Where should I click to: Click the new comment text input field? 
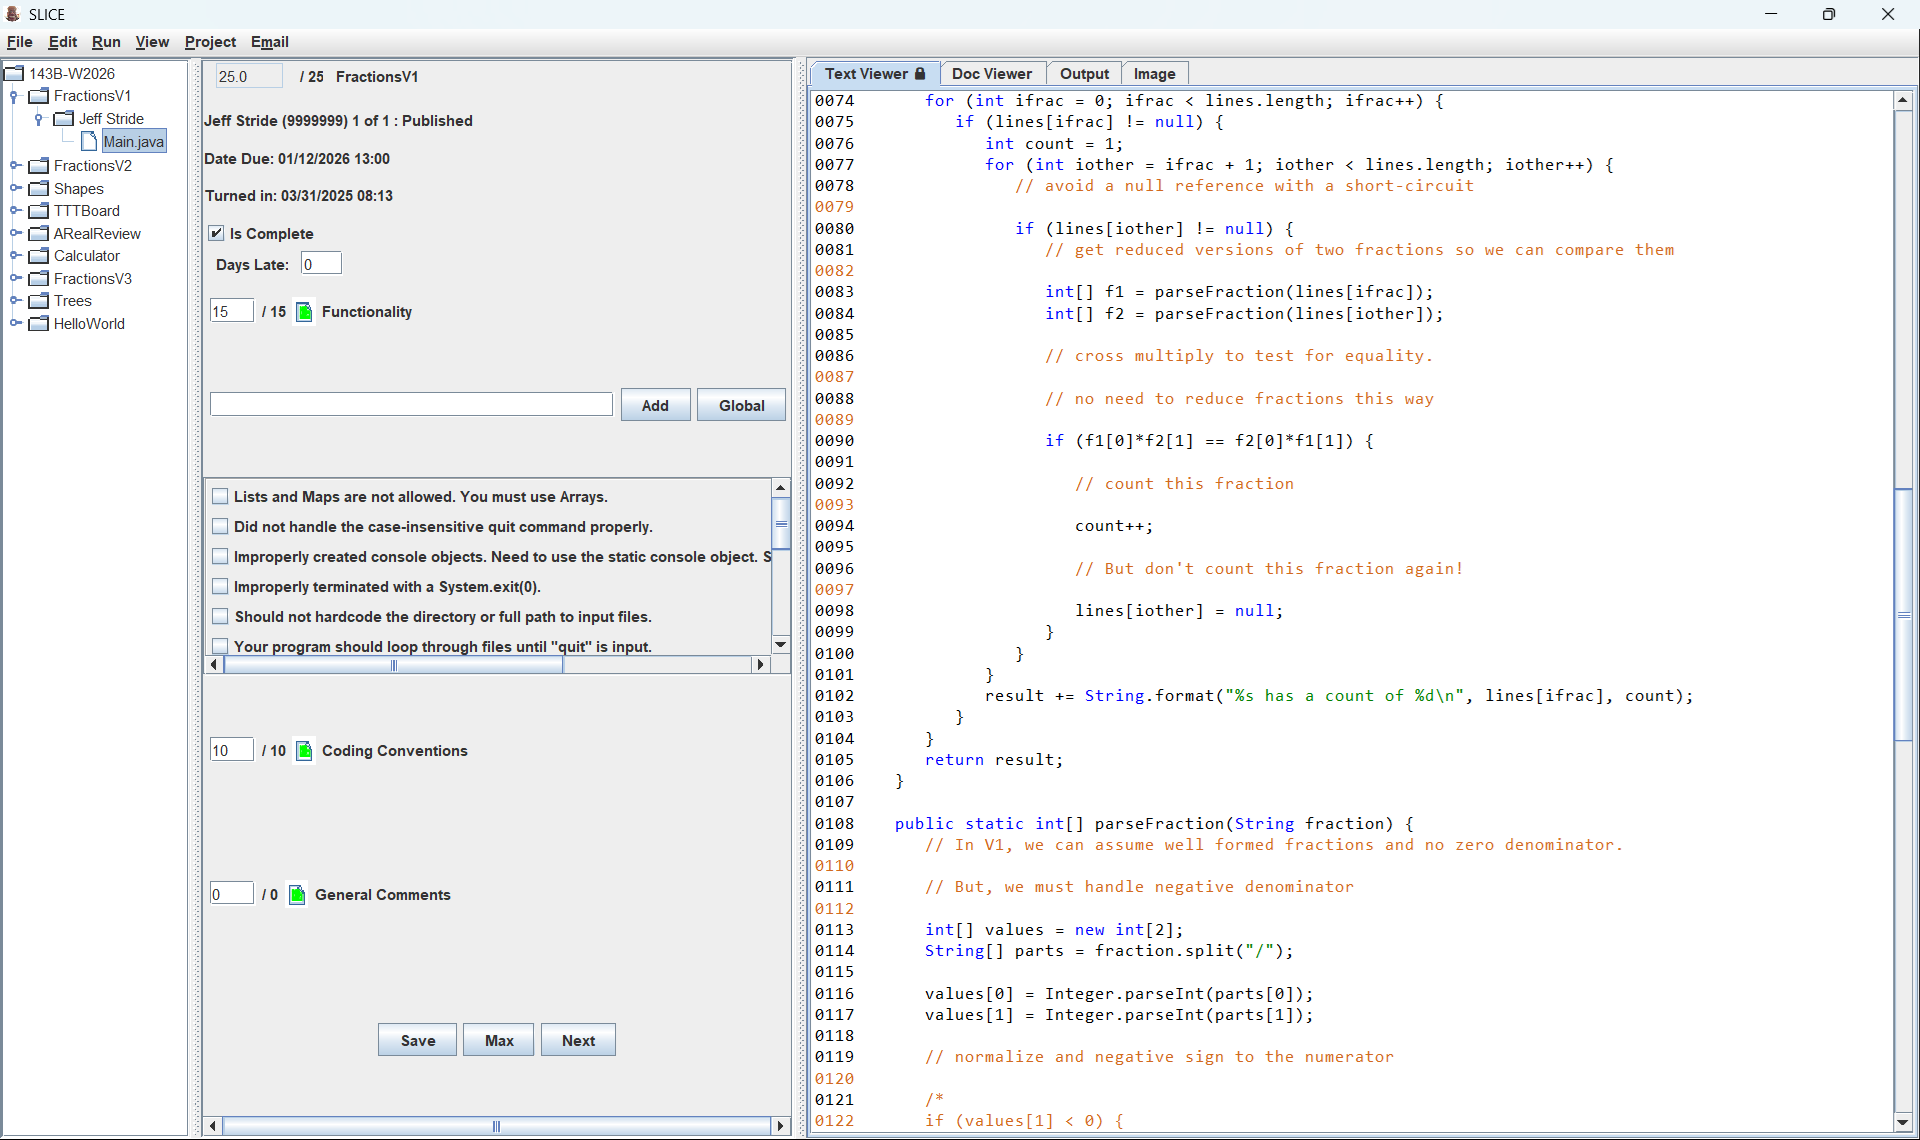coord(411,404)
